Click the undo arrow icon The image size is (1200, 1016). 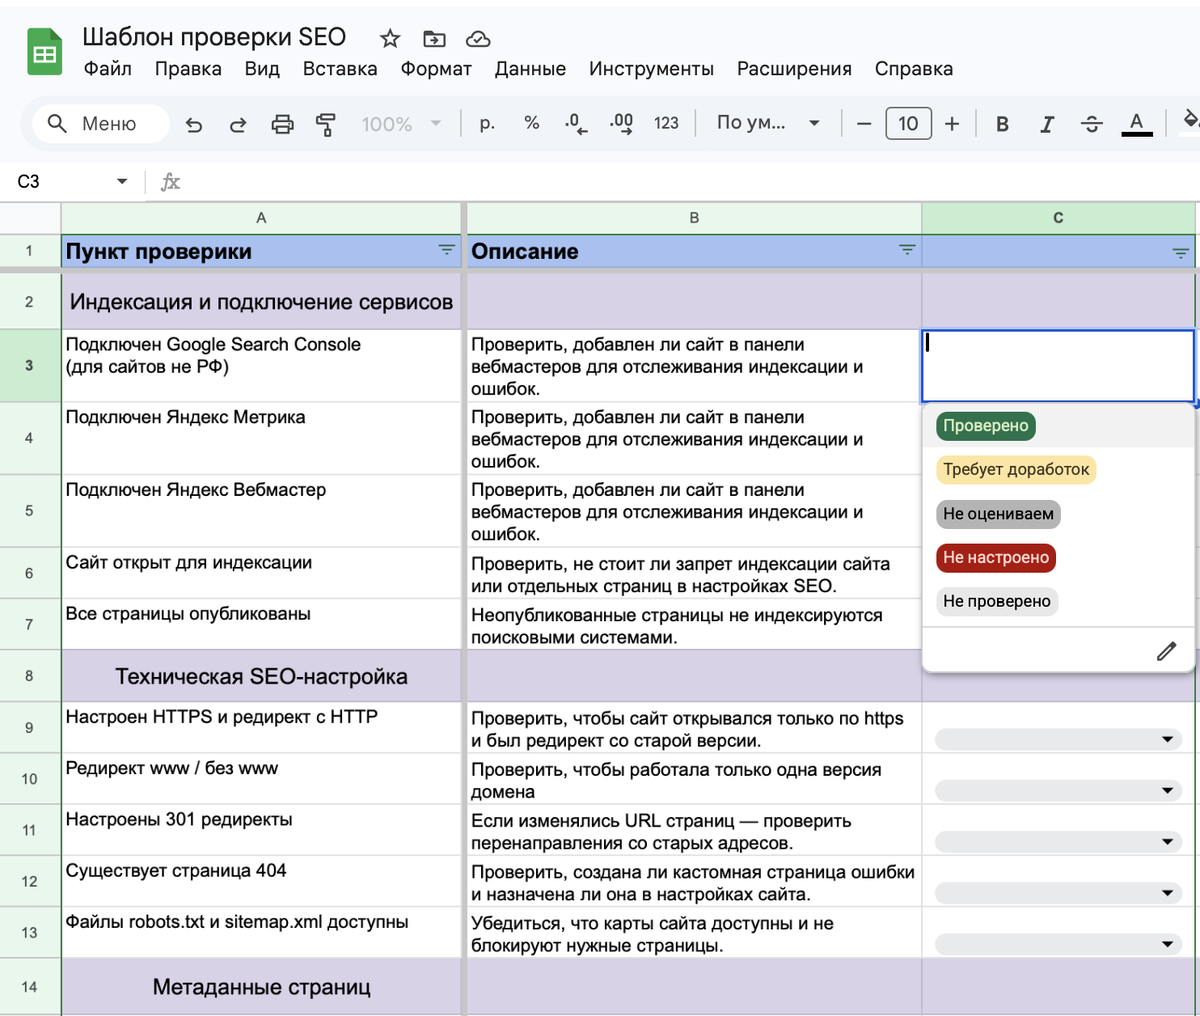point(194,124)
